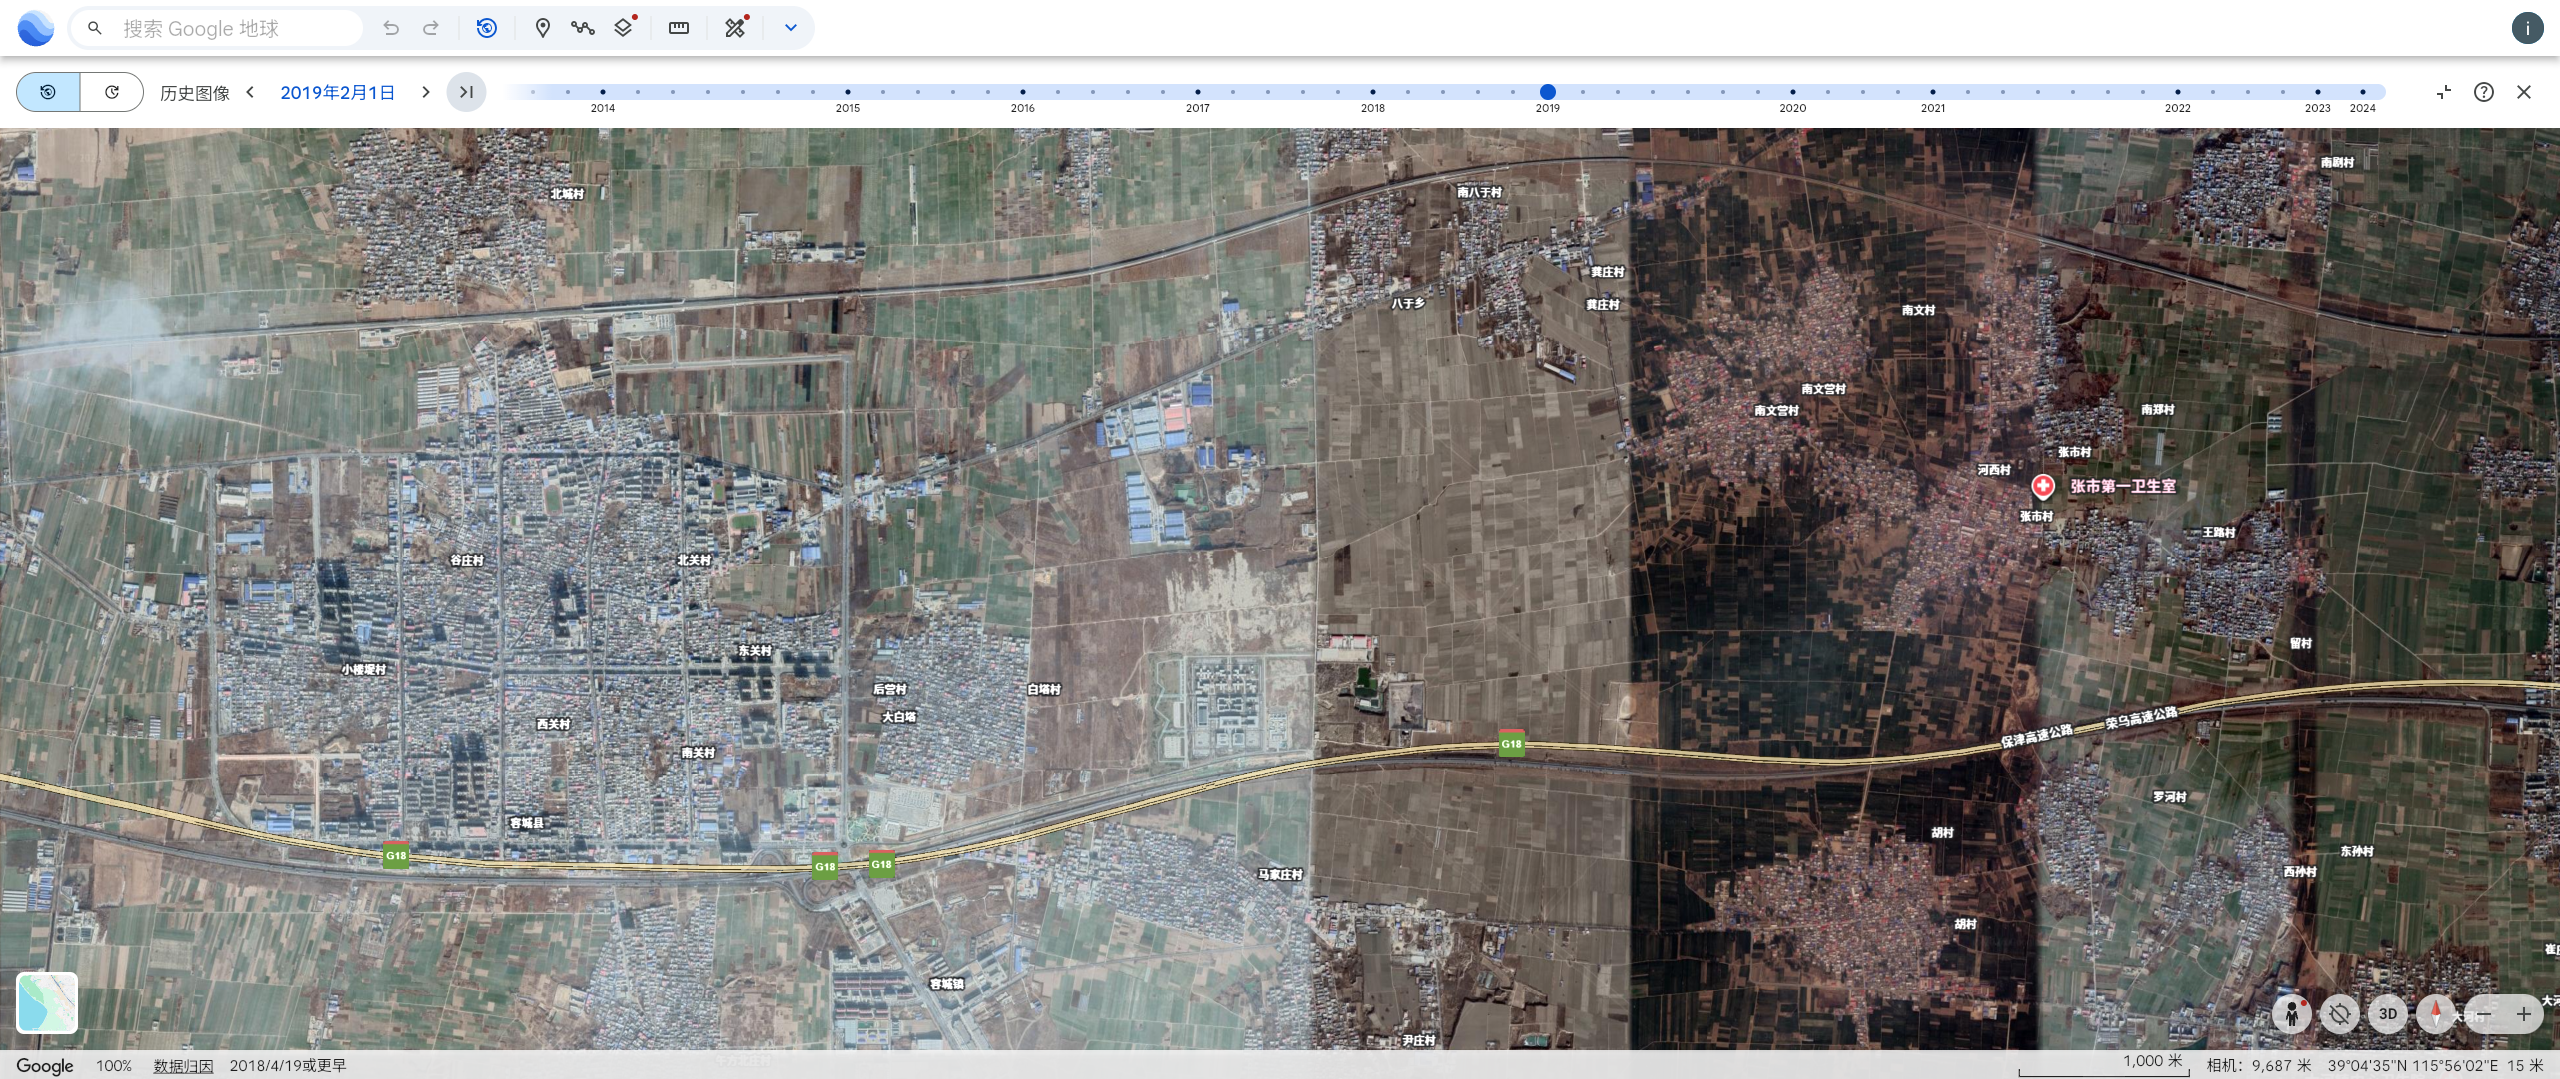Click the 数据归因 attribution link
2560x1079 pixels.
[x=183, y=1066]
